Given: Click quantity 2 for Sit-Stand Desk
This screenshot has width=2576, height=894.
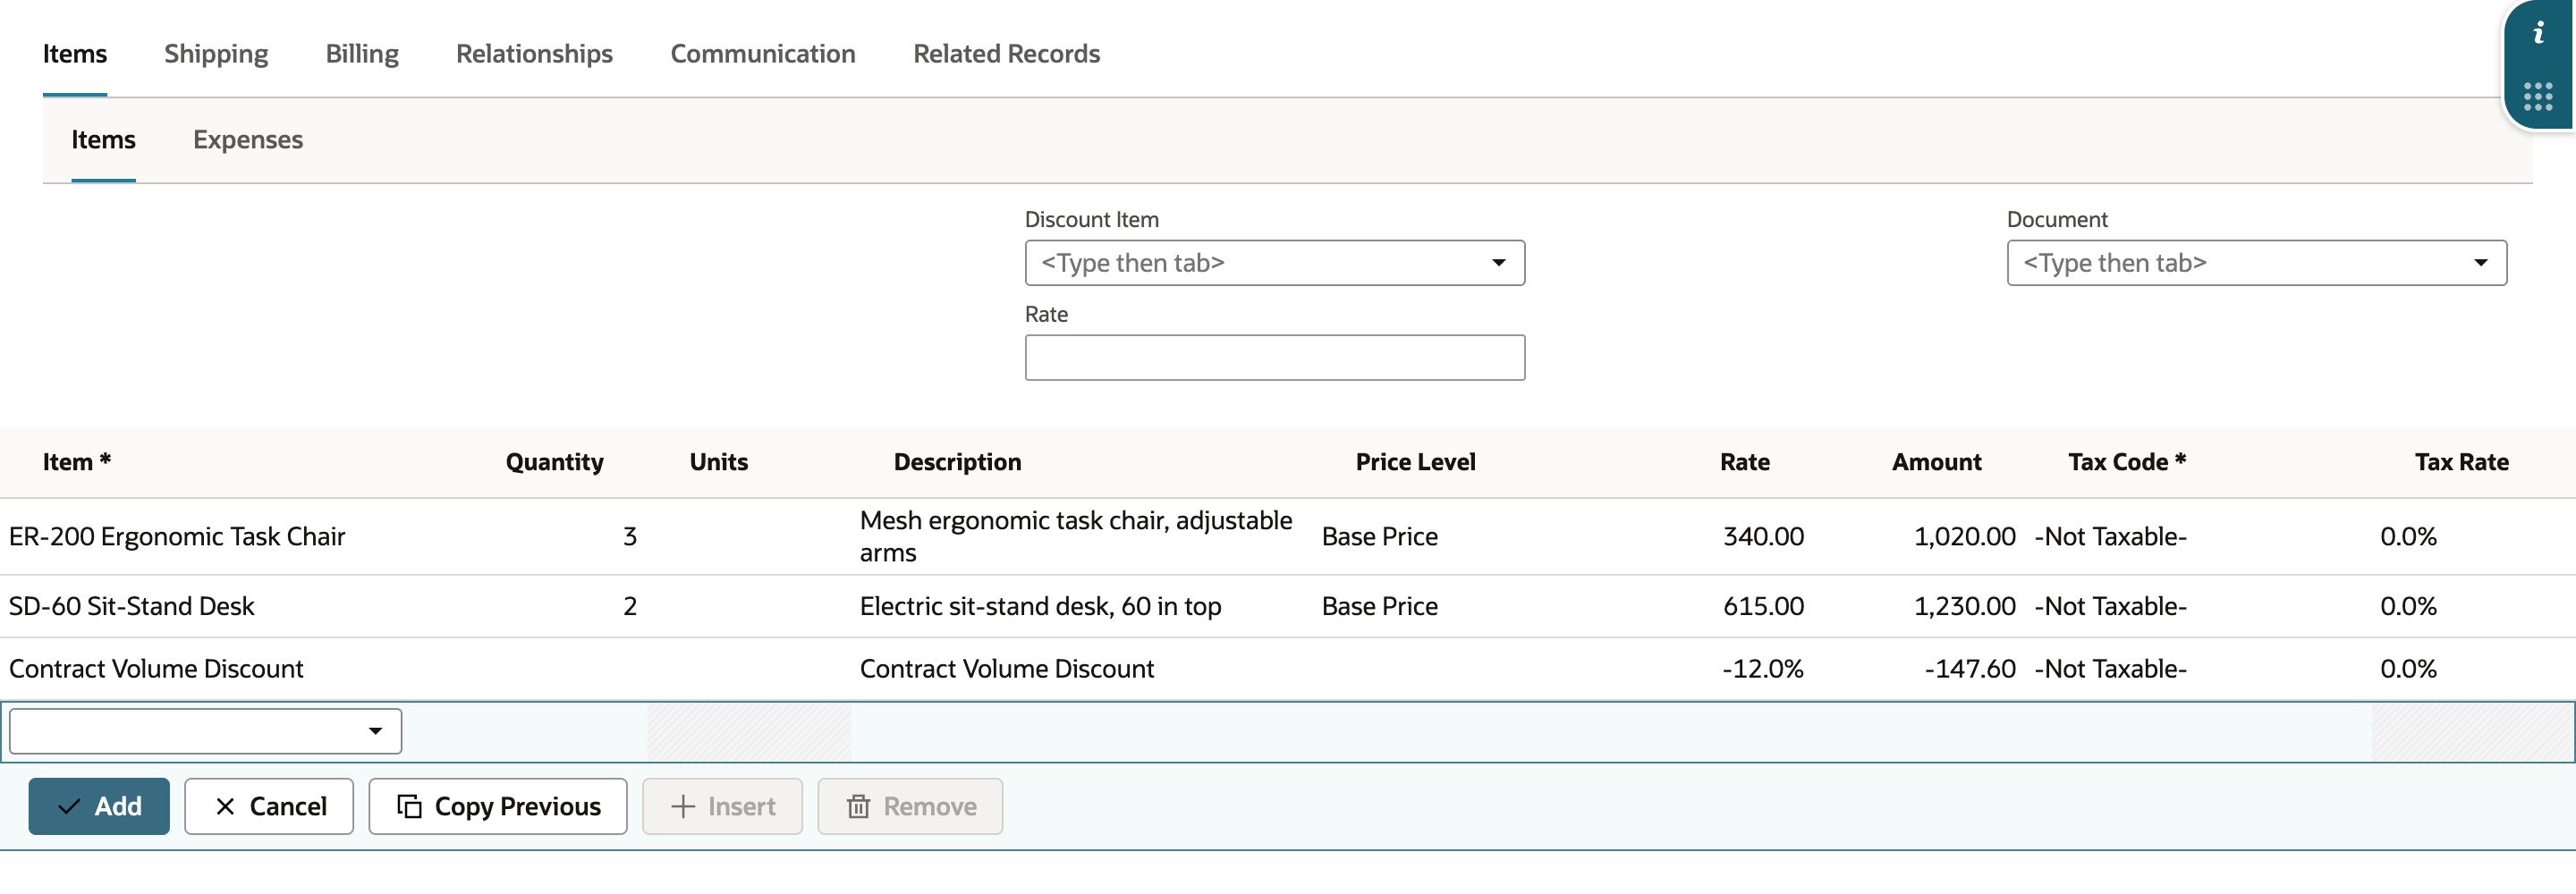Looking at the screenshot, I should (x=630, y=606).
